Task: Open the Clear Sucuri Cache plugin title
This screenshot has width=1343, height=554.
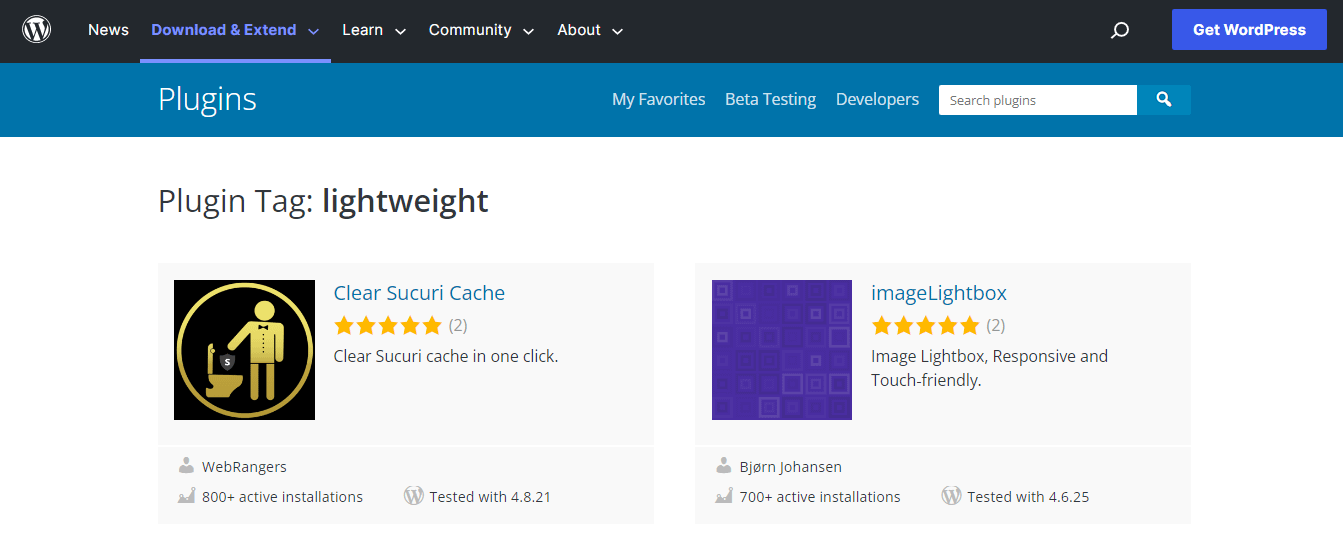Action: pos(419,293)
